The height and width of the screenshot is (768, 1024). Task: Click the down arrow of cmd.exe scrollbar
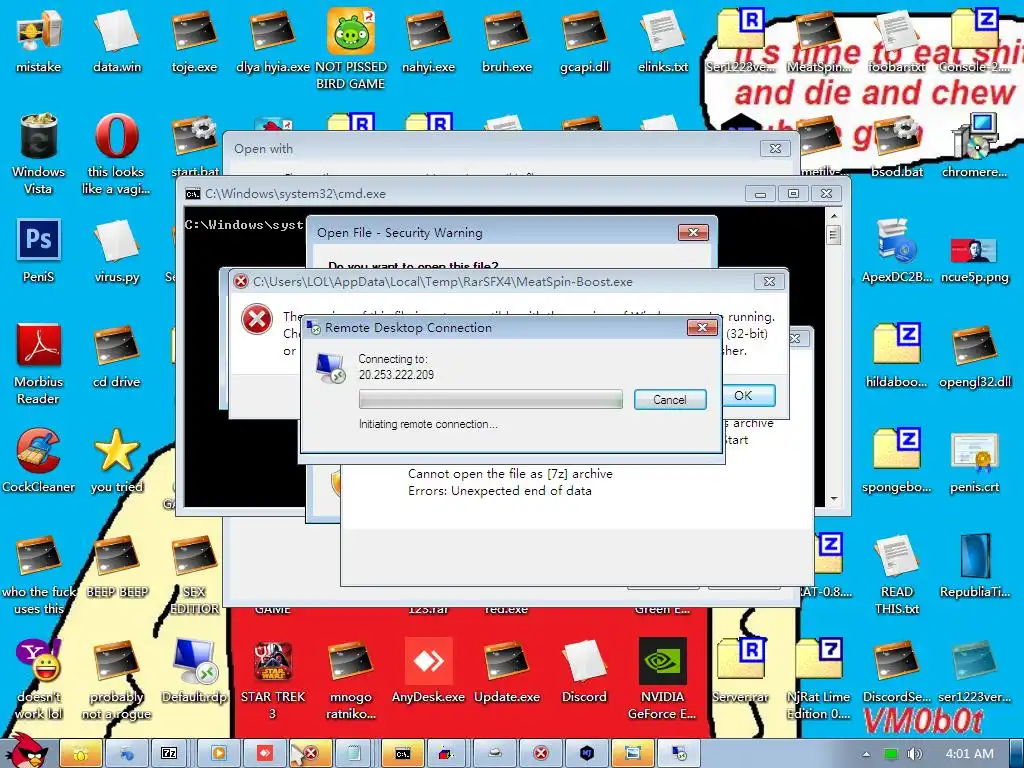click(x=833, y=498)
